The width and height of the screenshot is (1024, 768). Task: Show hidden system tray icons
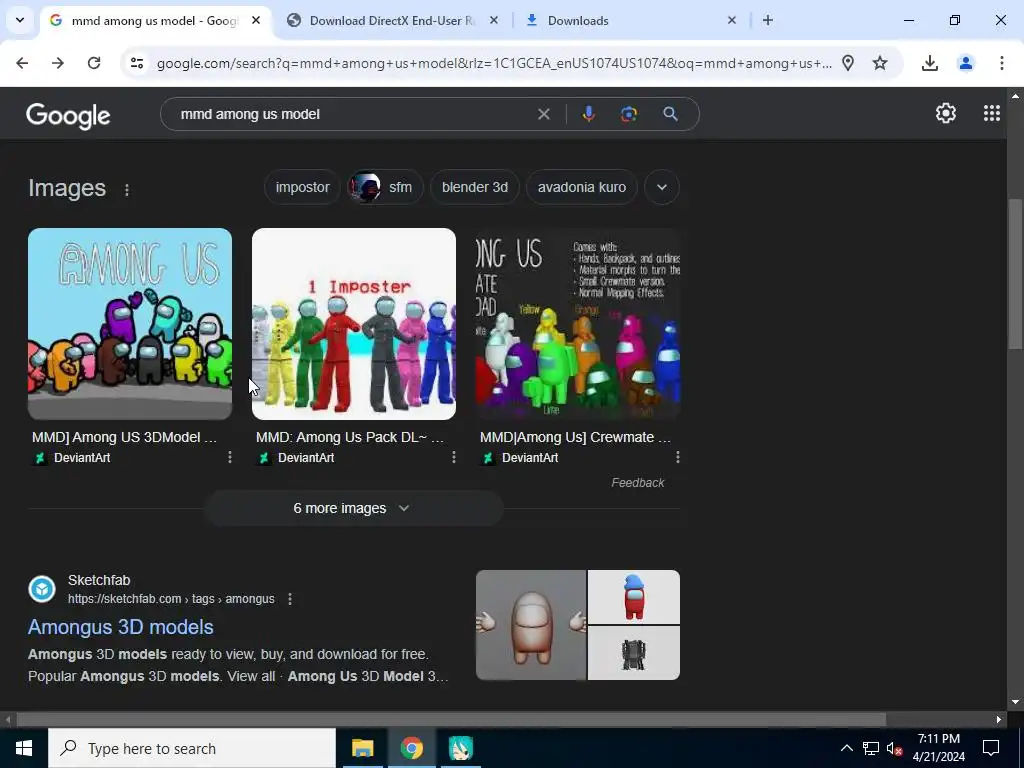tap(846, 748)
